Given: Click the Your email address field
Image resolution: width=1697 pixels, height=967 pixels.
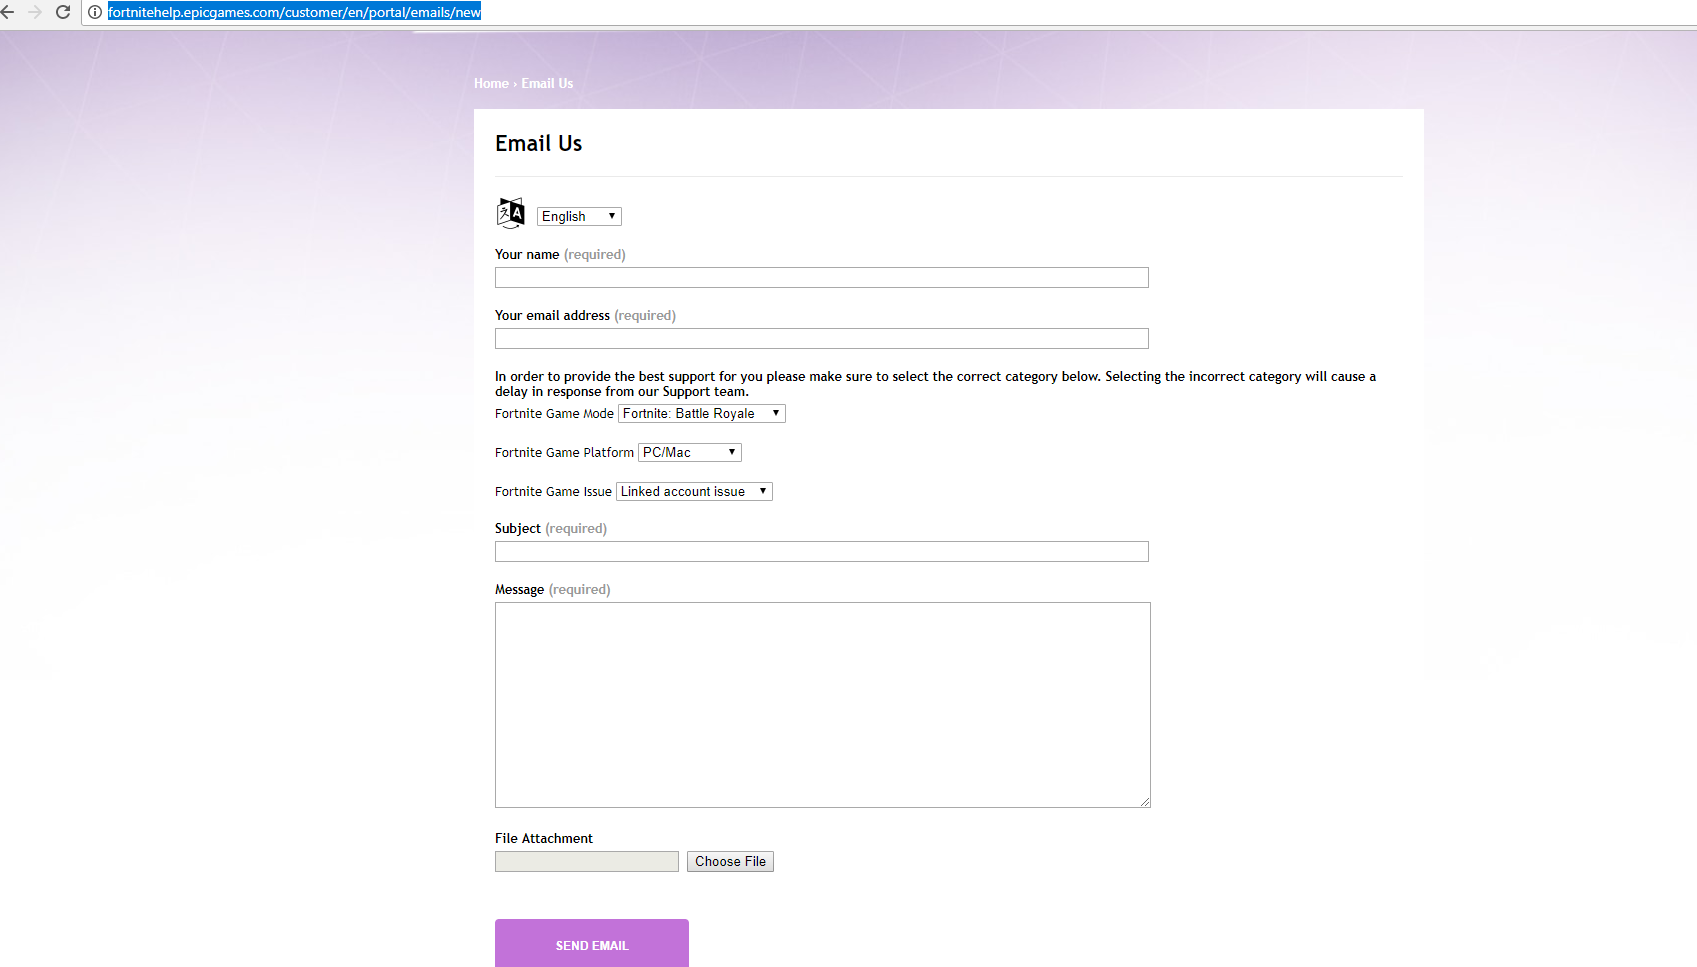Looking at the screenshot, I should [822, 338].
